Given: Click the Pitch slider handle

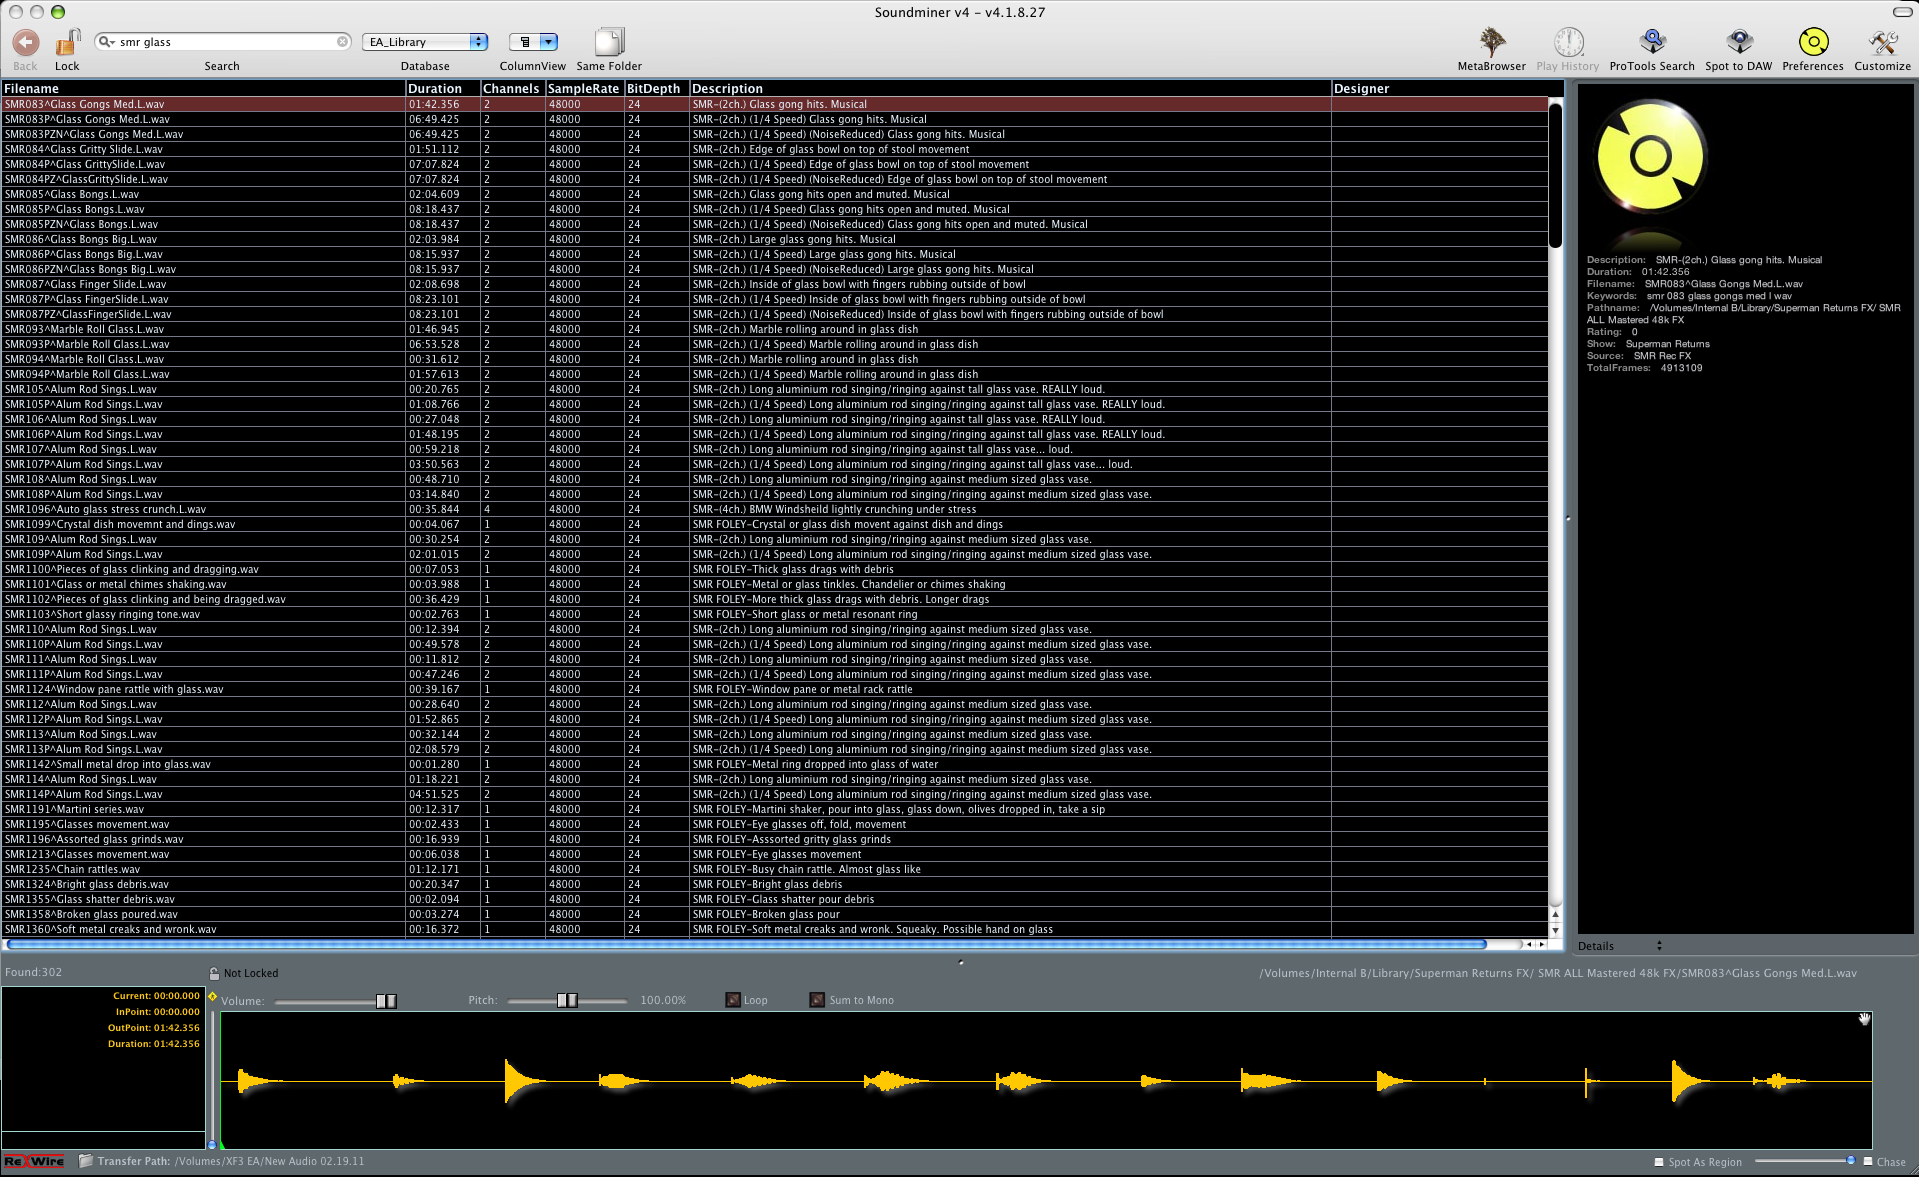Looking at the screenshot, I should click(x=567, y=1000).
